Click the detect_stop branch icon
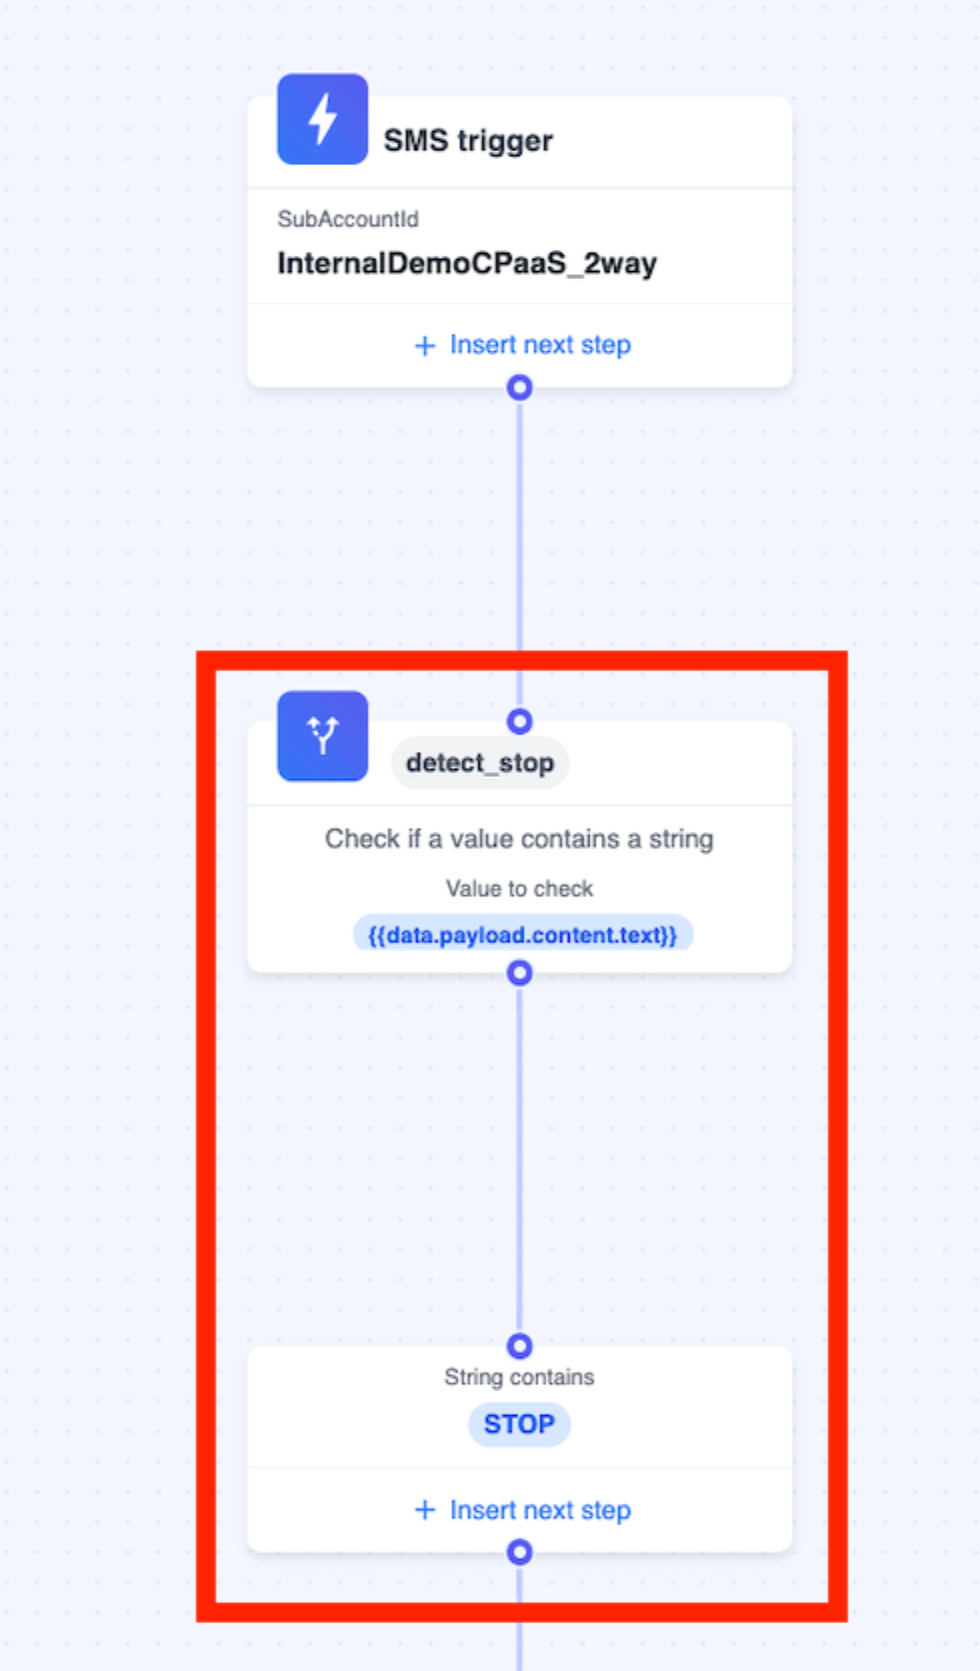Image resolution: width=980 pixels, height=1671 pixels. pos(322,736)
